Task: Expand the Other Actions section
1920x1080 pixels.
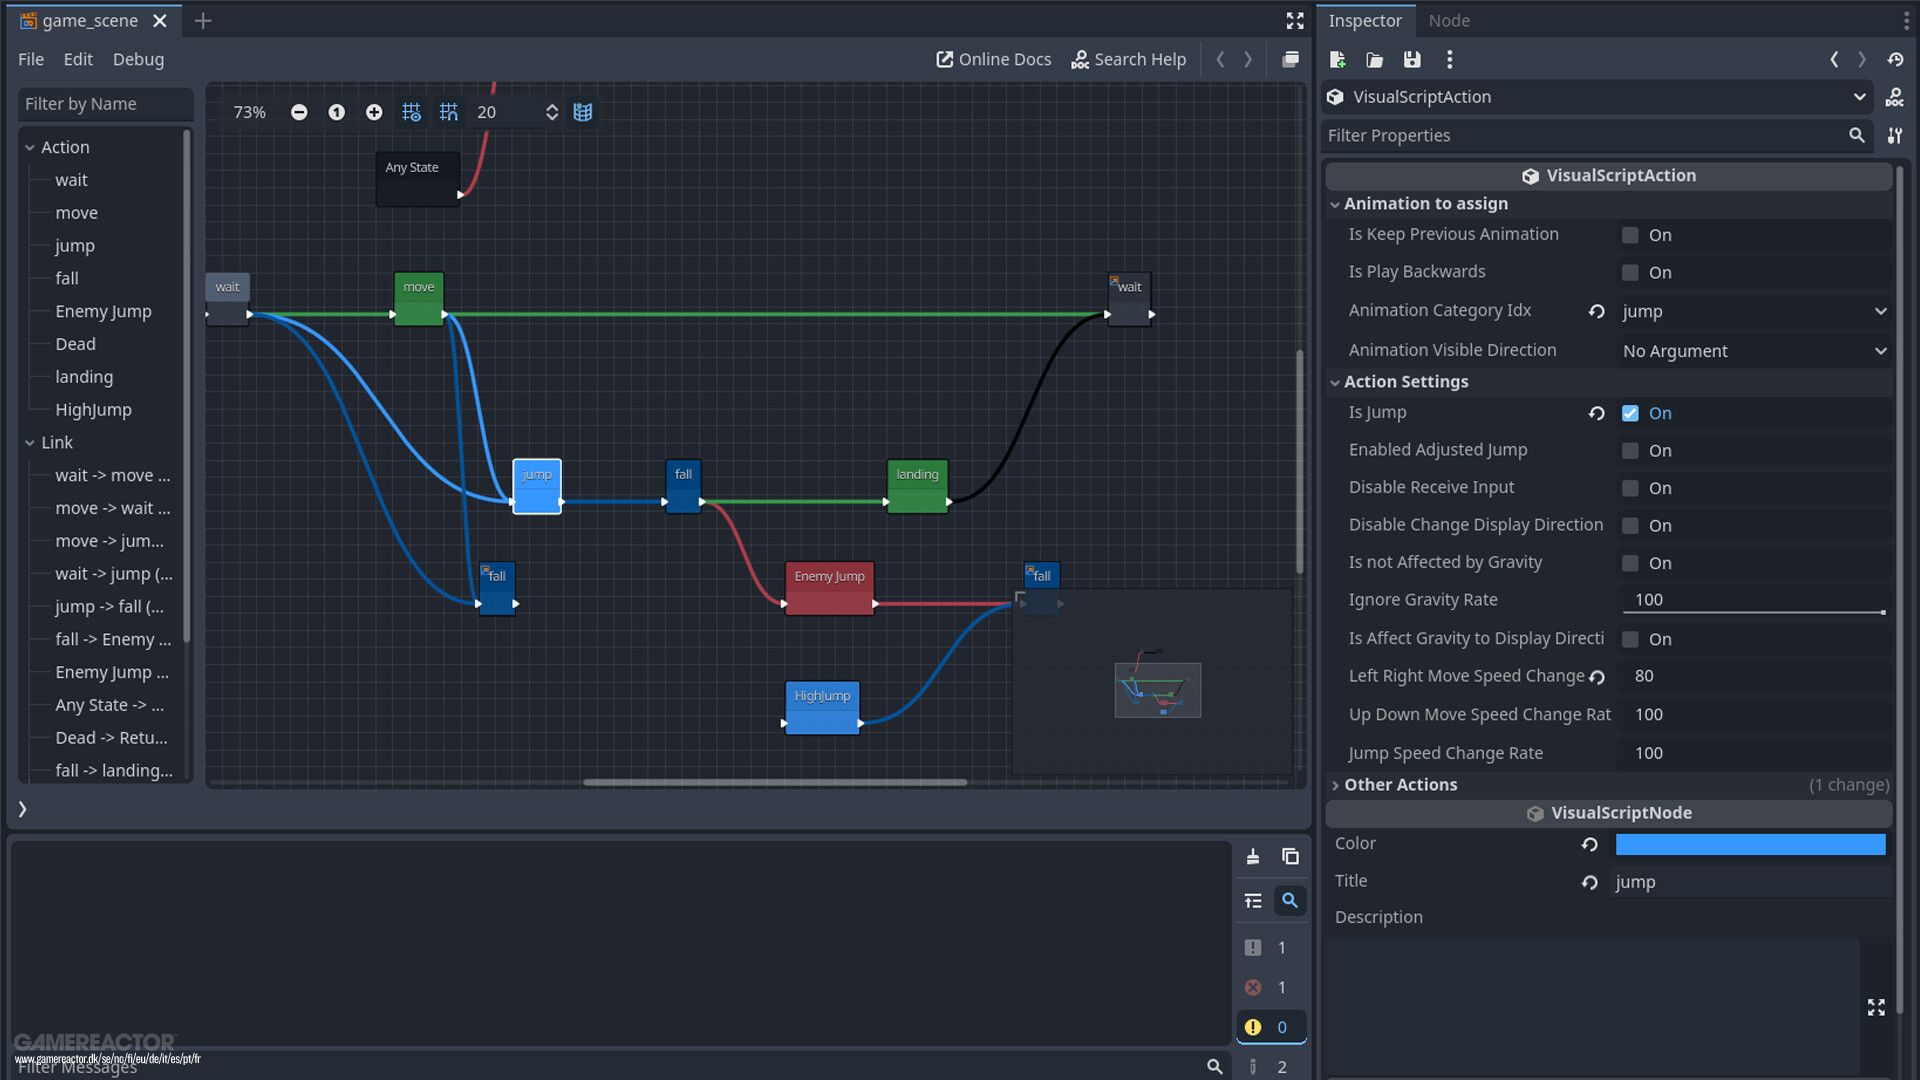Action: click(1400, 785)
